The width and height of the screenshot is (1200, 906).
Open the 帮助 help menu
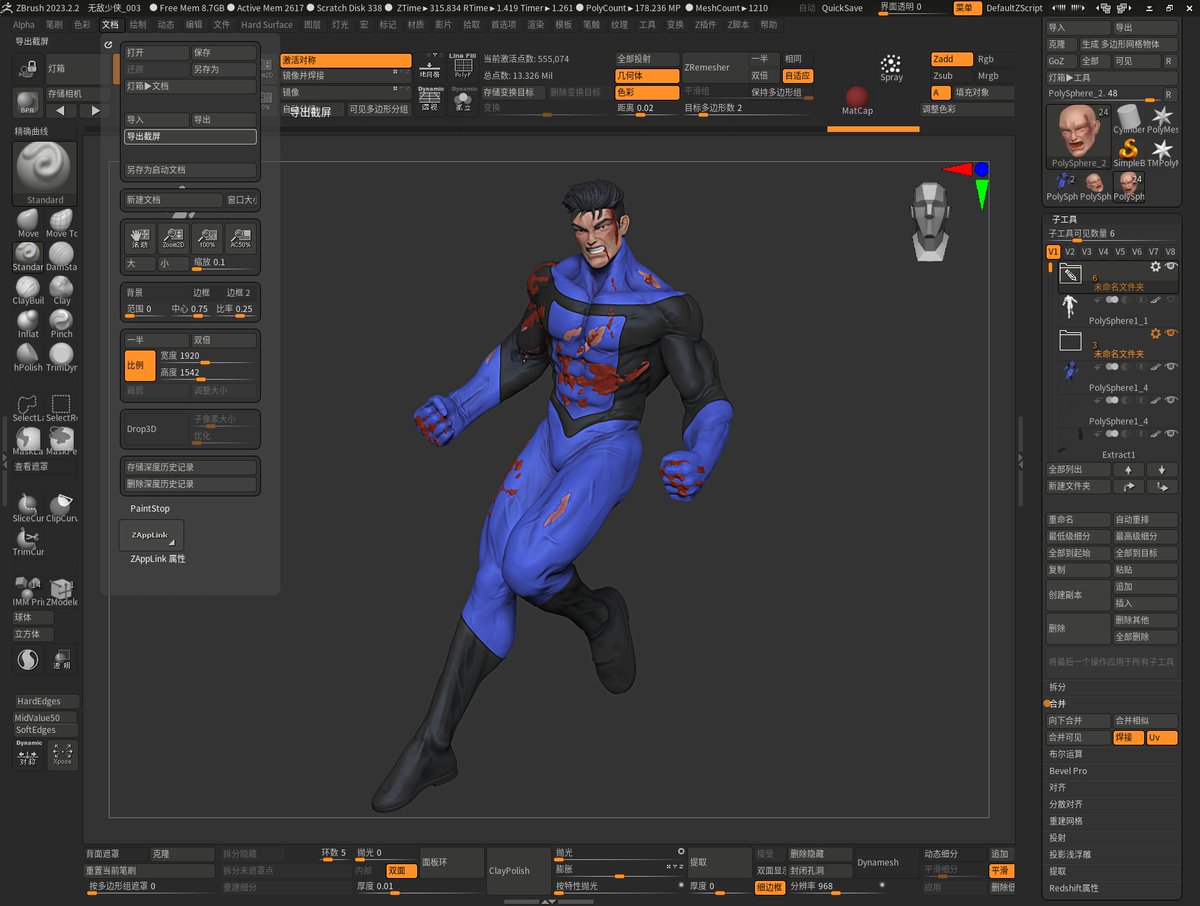[768, 24]
